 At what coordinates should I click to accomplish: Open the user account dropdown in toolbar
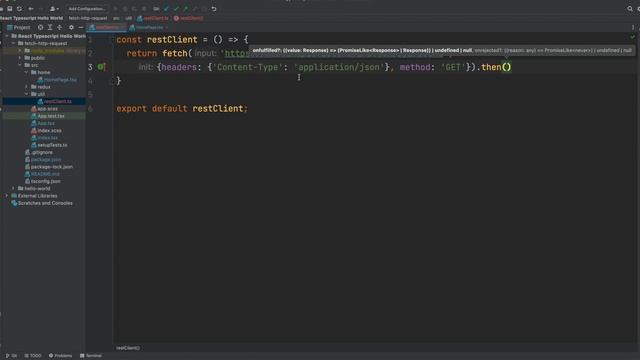pyautogui.click(x=54, y=9)
